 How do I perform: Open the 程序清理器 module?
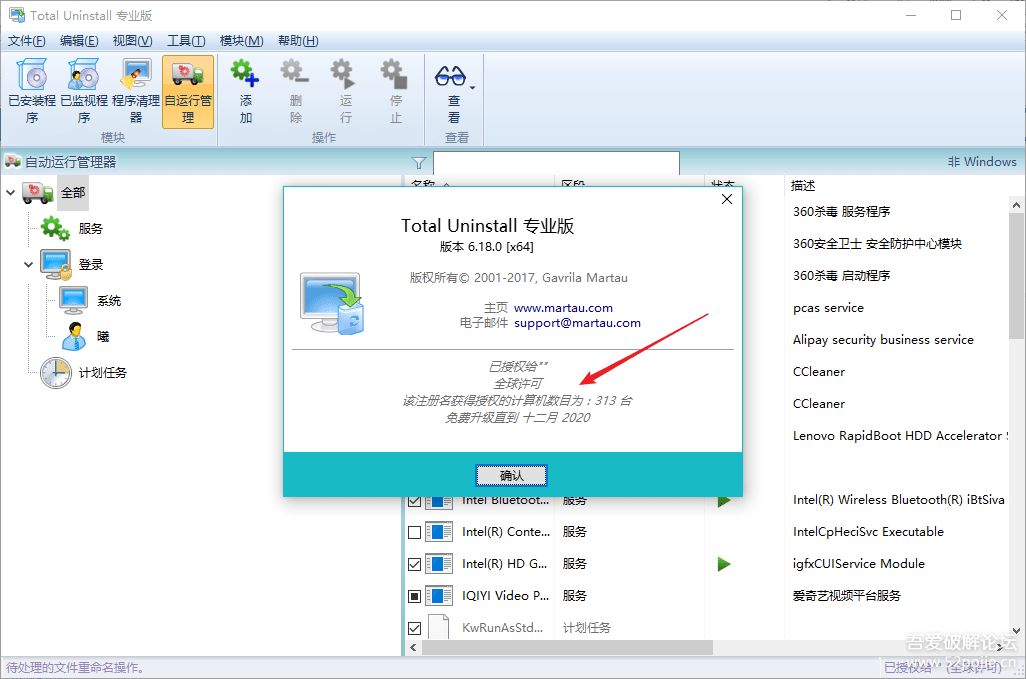pyautogui.click(x=136, y=92)
